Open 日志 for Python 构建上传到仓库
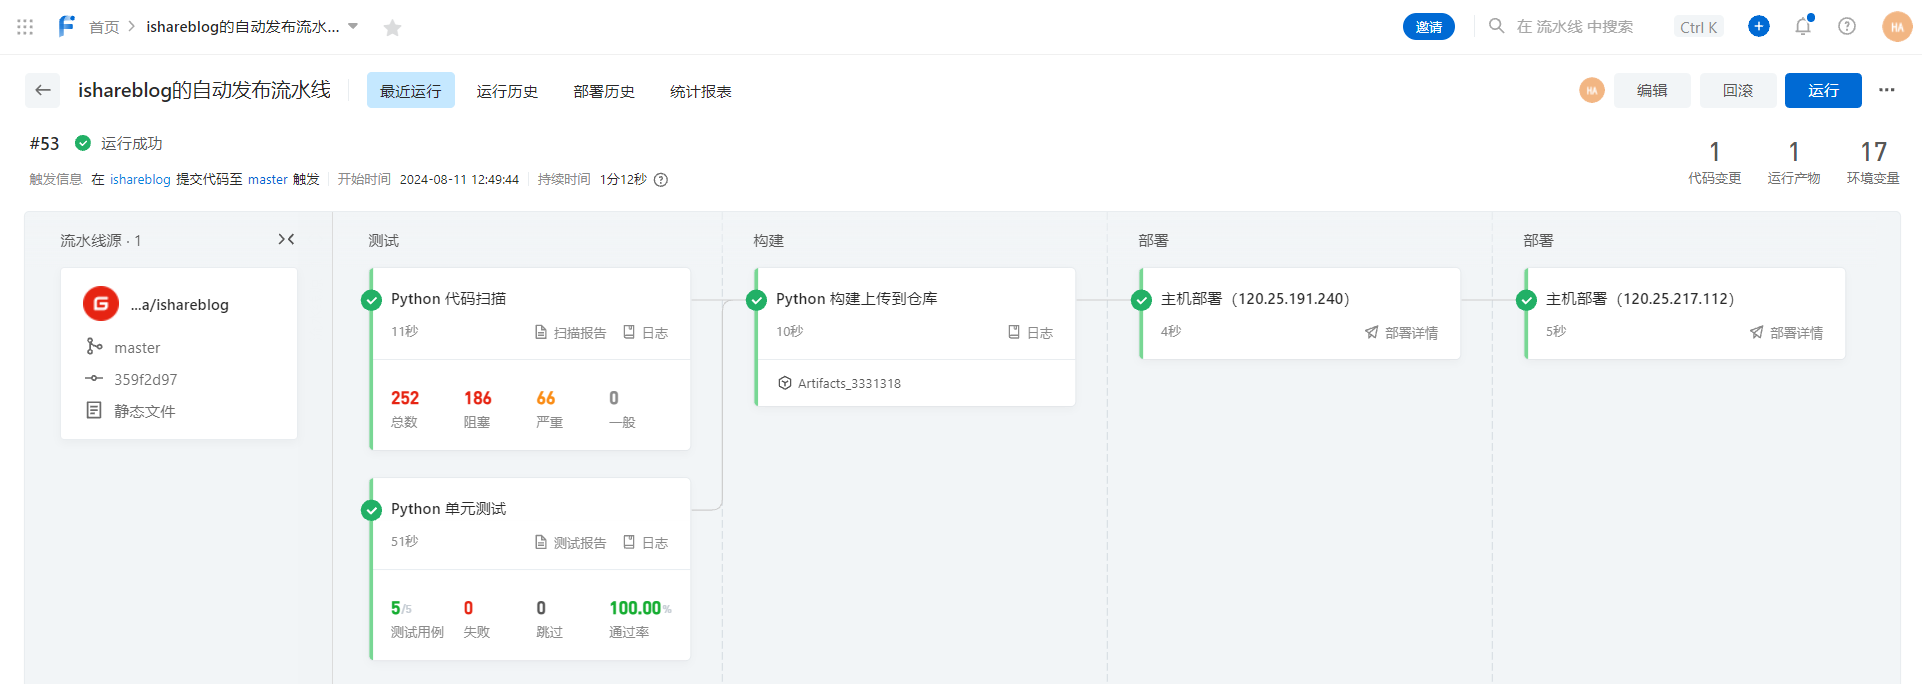This screenshot has width=1922, height=684. (1030, 333)
